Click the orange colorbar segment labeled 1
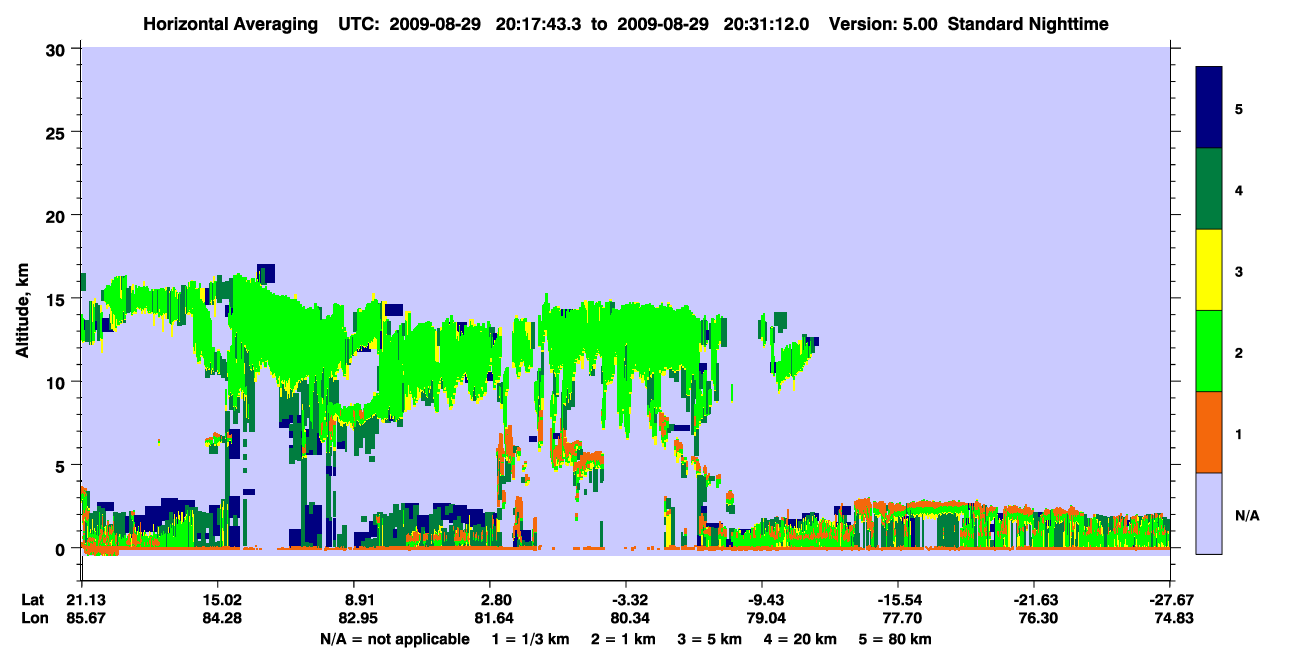The image size is (1300, 667). tap(1209, 432)
